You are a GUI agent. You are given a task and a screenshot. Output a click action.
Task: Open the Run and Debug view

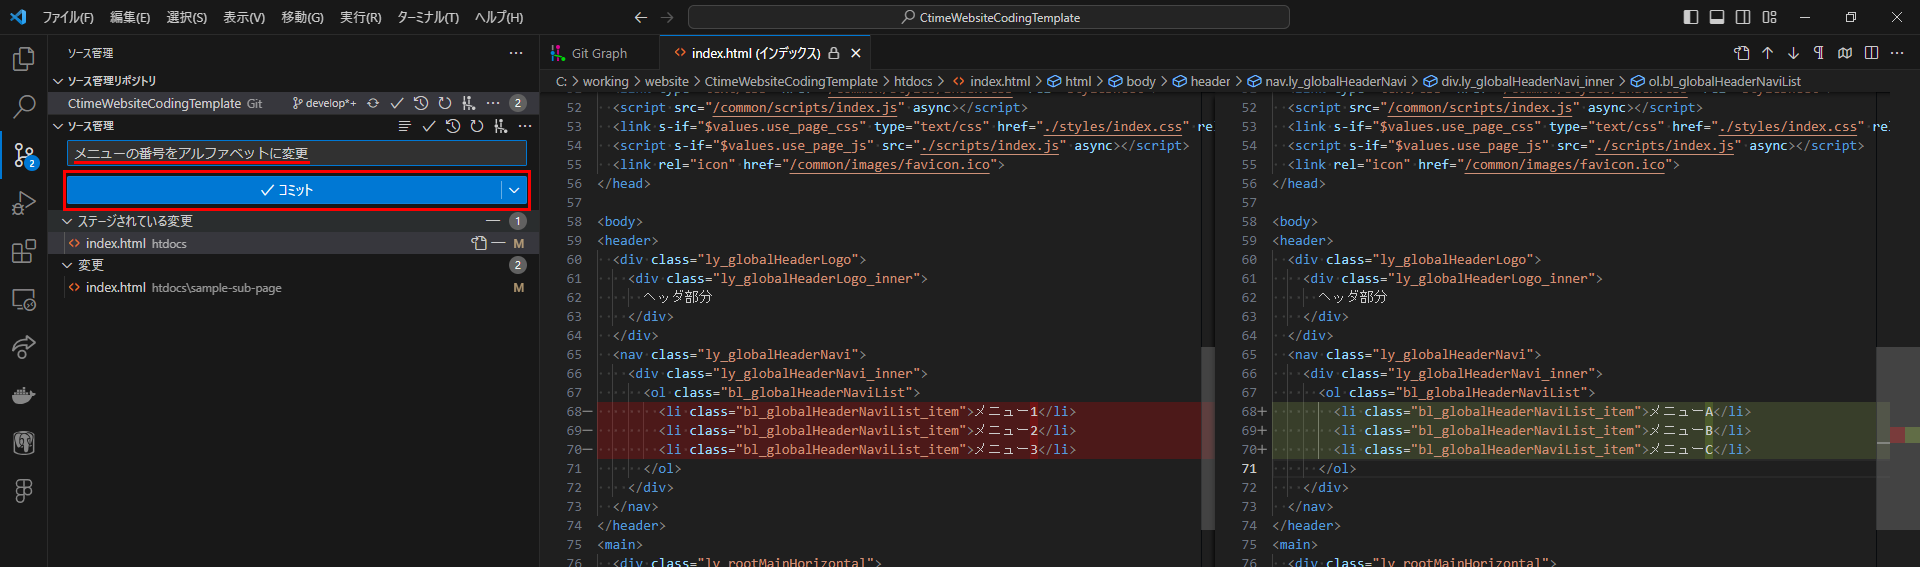23,204
